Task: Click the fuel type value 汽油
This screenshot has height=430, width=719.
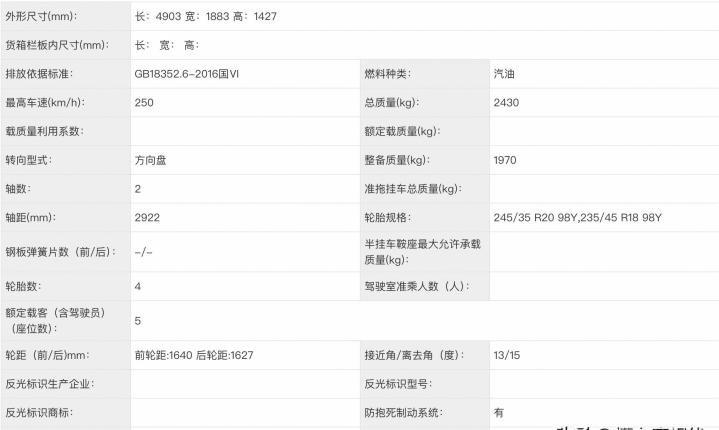Action: 505,74
